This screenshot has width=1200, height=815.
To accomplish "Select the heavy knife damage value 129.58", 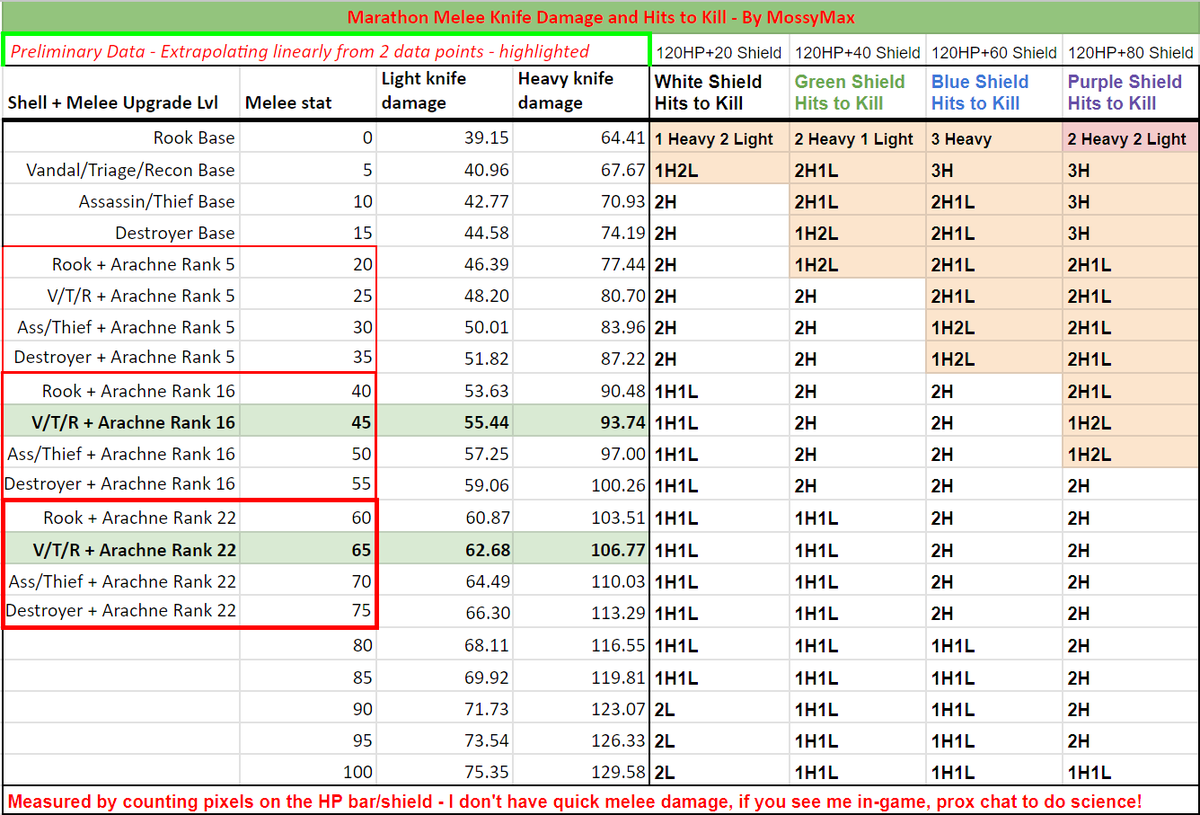I will [x=582, y=772].
